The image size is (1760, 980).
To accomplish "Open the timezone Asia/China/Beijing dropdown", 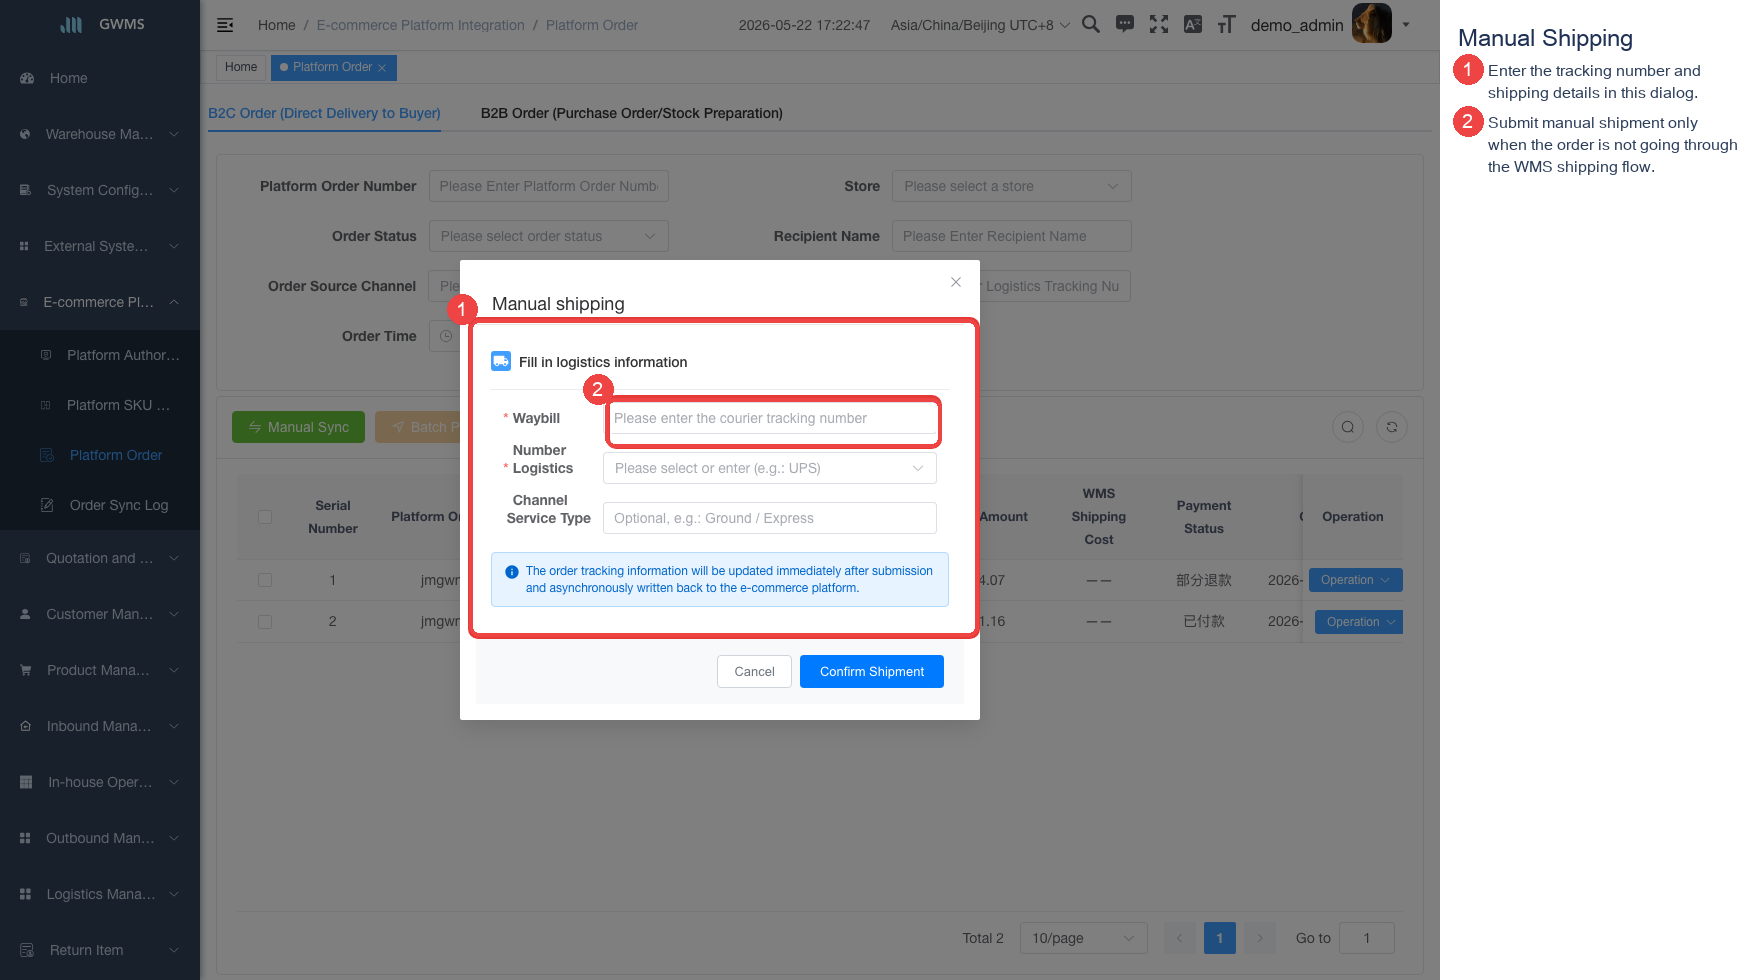I will pos(980,25).
